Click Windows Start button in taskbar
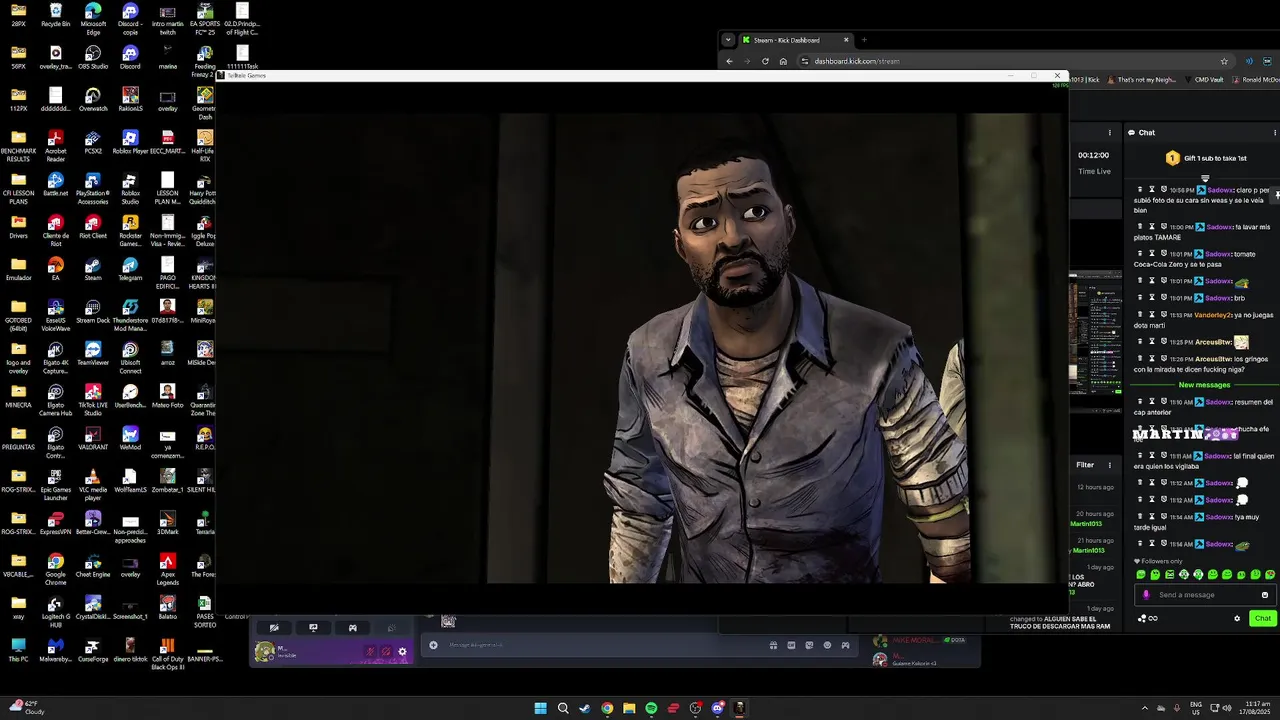Screen dimensions: 1280x720 tap(541, 708)
